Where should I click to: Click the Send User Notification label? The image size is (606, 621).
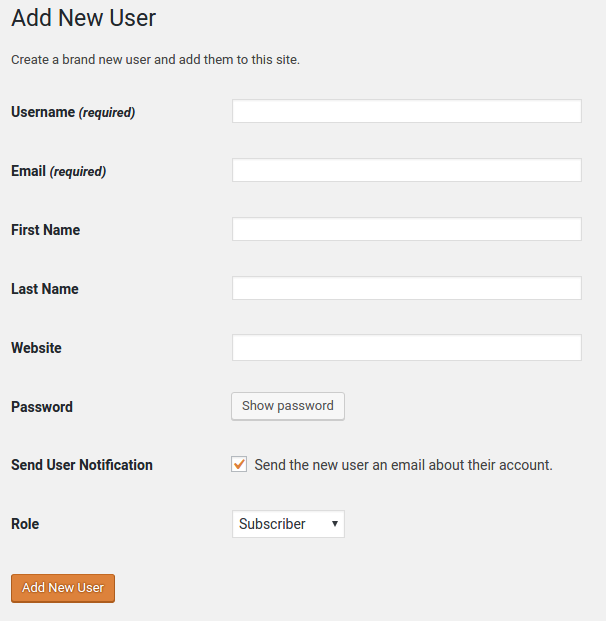coord(81,465)
